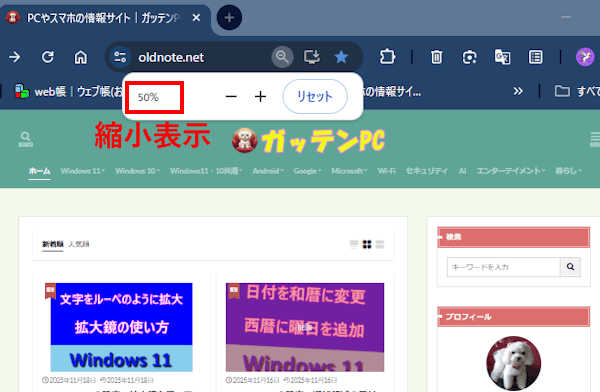Switch to list layout view icon
Image resolution: width=600 pixels, height=392 pixels.
click(x=354, y=244)
